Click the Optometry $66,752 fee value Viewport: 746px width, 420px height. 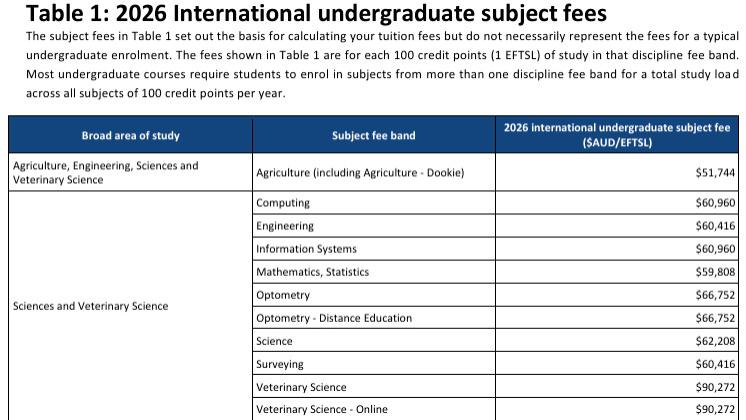(x=715, y=295)
